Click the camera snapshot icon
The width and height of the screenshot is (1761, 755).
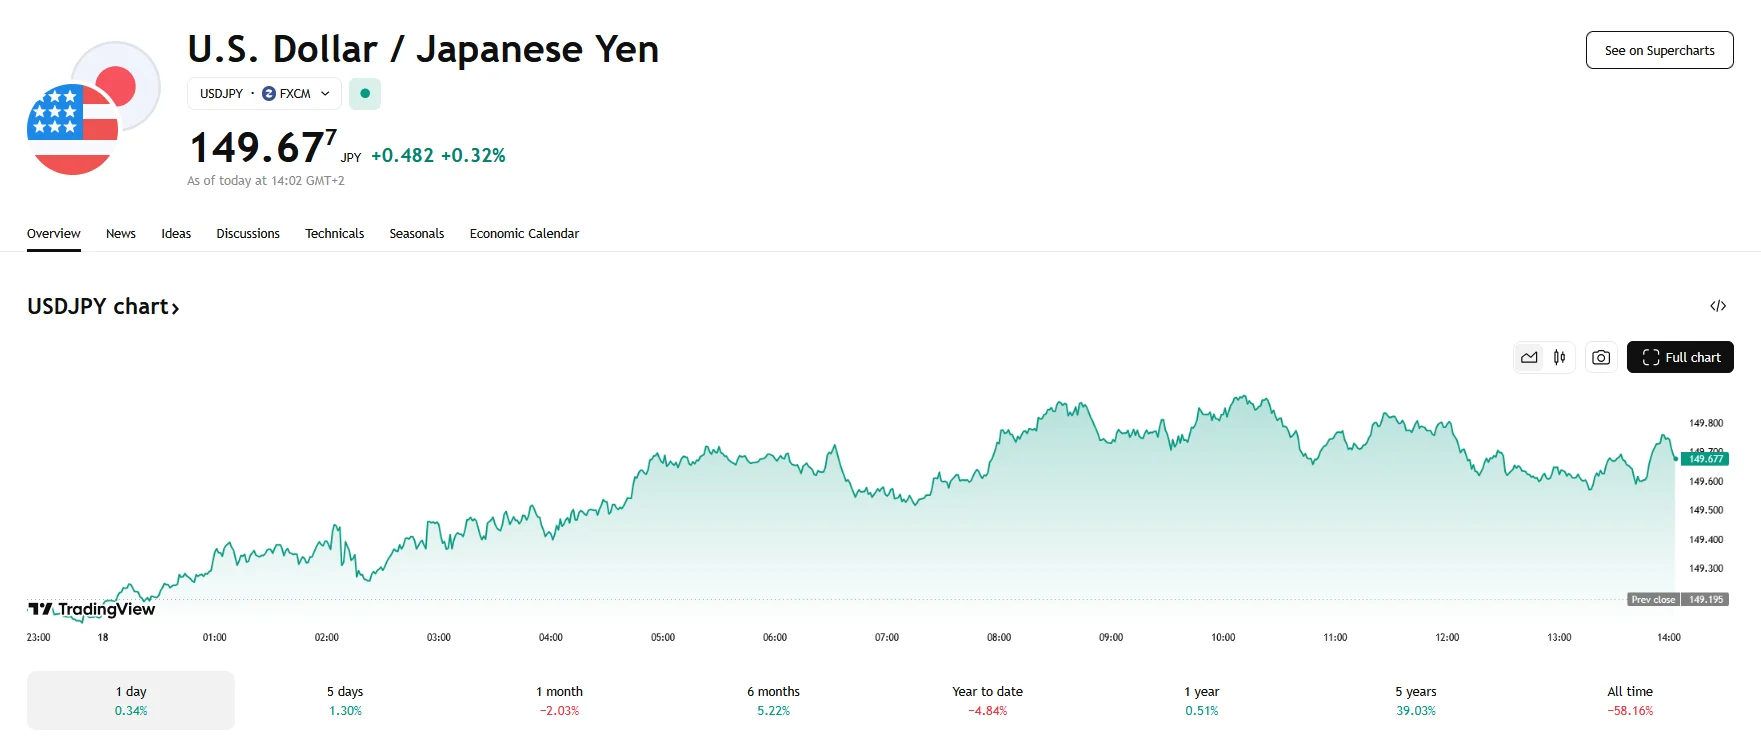click(x=1601, y=357)
